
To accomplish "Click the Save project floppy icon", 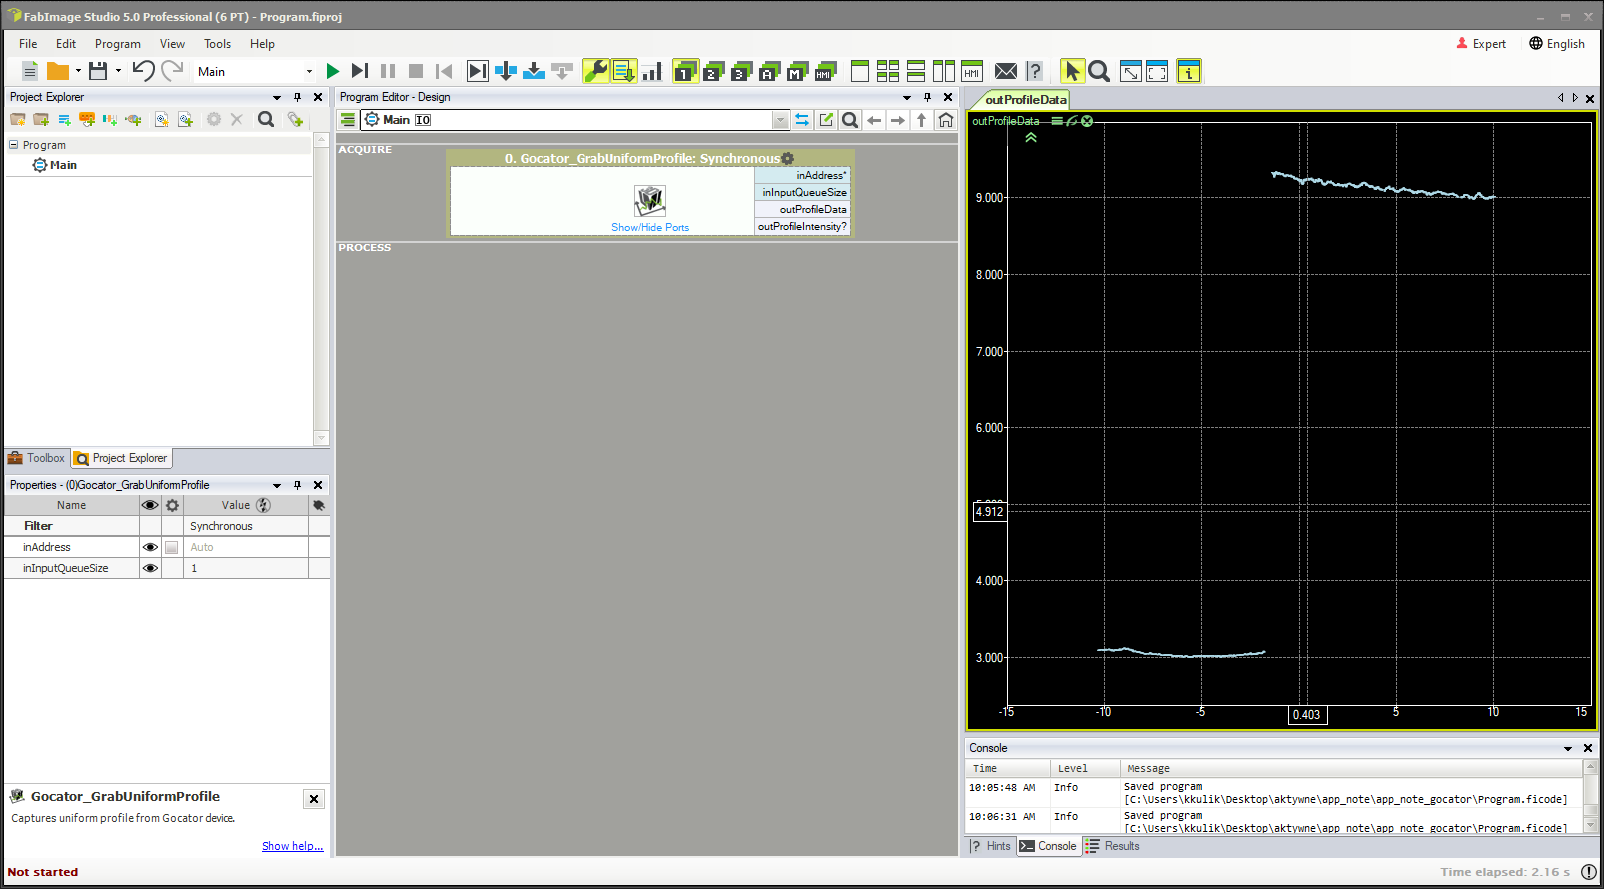I will coord(98,71).
